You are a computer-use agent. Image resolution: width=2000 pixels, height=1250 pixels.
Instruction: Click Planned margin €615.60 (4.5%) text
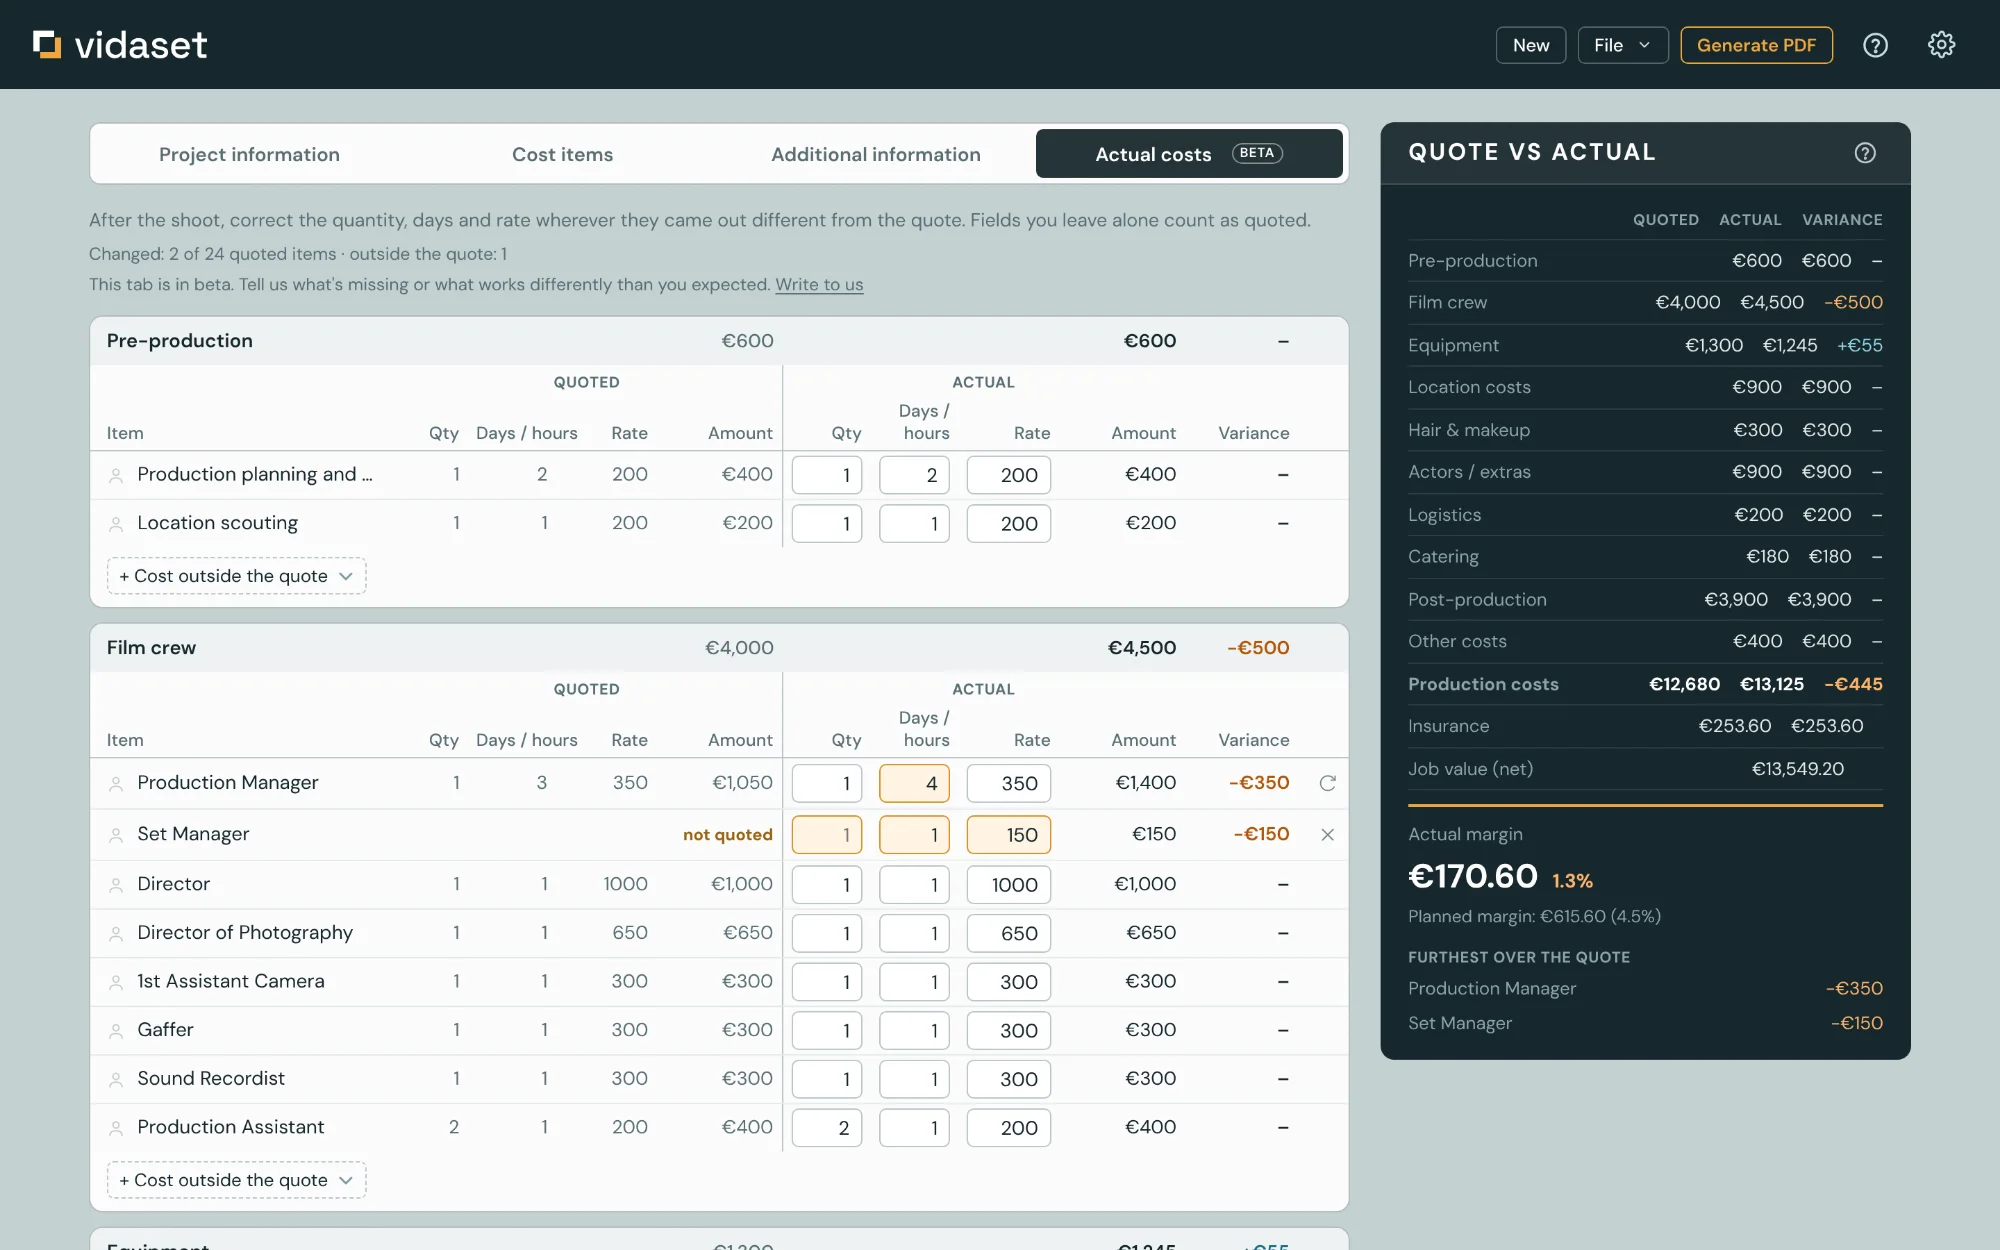(x=1534, y=916)
